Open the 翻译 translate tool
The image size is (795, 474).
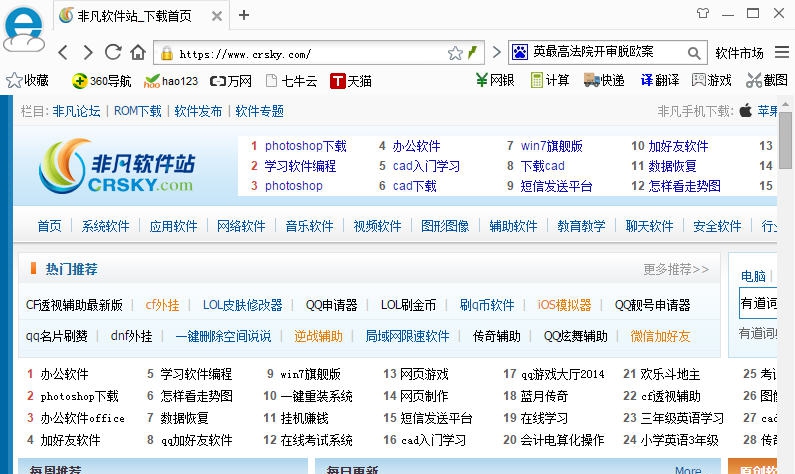pos(660,80)
